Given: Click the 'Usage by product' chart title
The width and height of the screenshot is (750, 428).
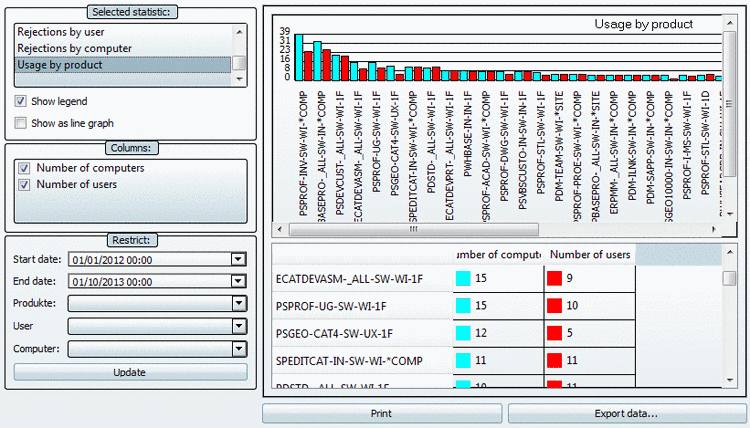Looking at the screenshot, I should pyautogui.click(x=643, y=24).
